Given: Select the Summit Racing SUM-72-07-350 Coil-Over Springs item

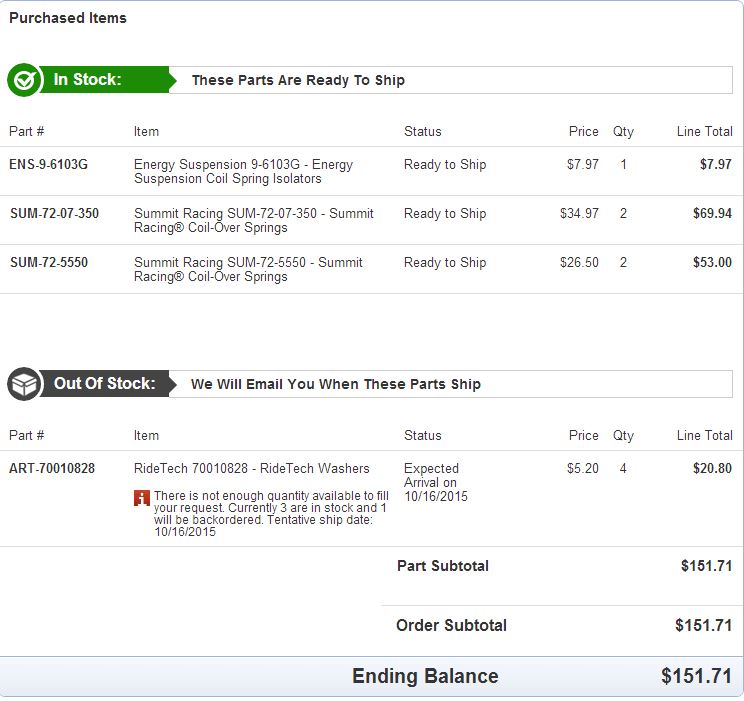Looking at the screenshot, I should coord(254,221).
